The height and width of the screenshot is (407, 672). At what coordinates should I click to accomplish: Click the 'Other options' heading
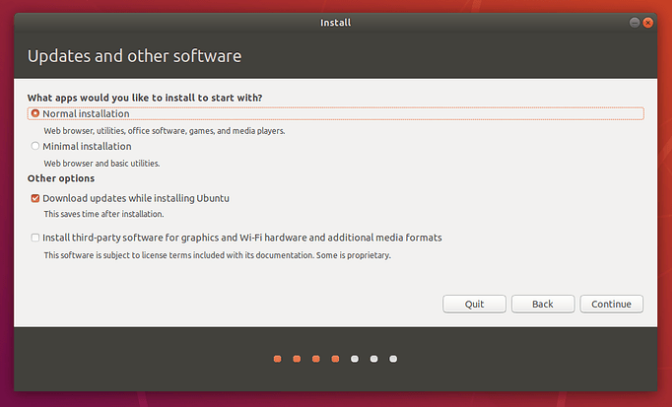pyautogui.click(x=61, y=178)
